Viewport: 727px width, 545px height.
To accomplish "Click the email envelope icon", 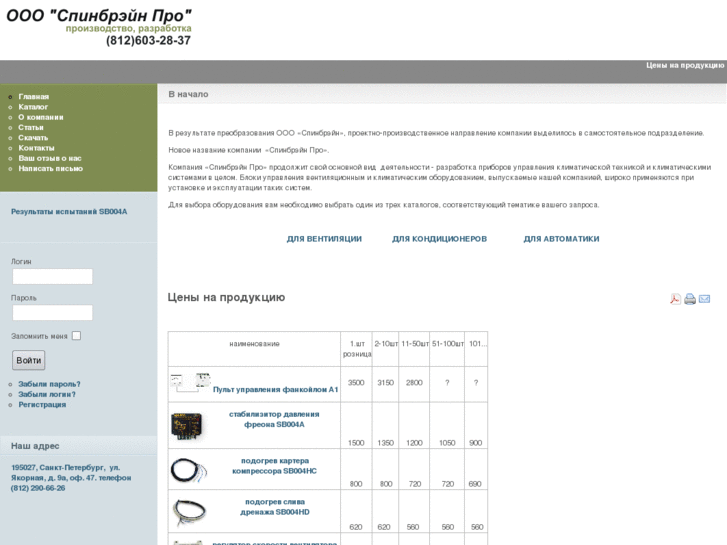I will coord(704,299).
